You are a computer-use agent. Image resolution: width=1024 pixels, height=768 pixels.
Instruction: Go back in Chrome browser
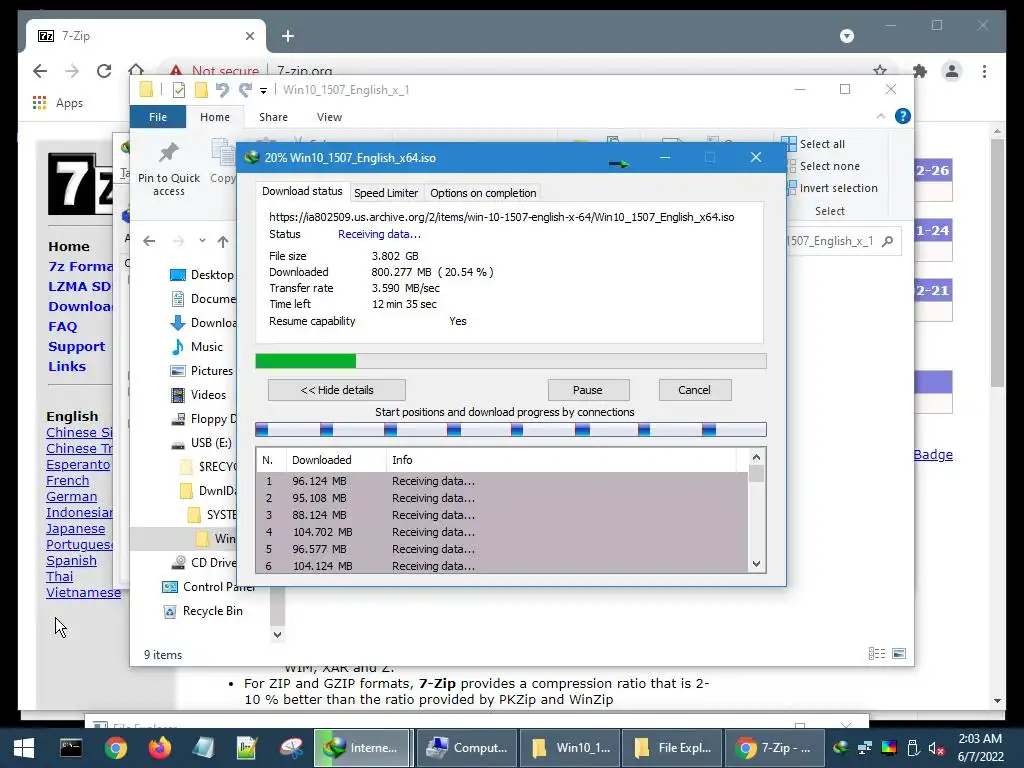point(40,71)
